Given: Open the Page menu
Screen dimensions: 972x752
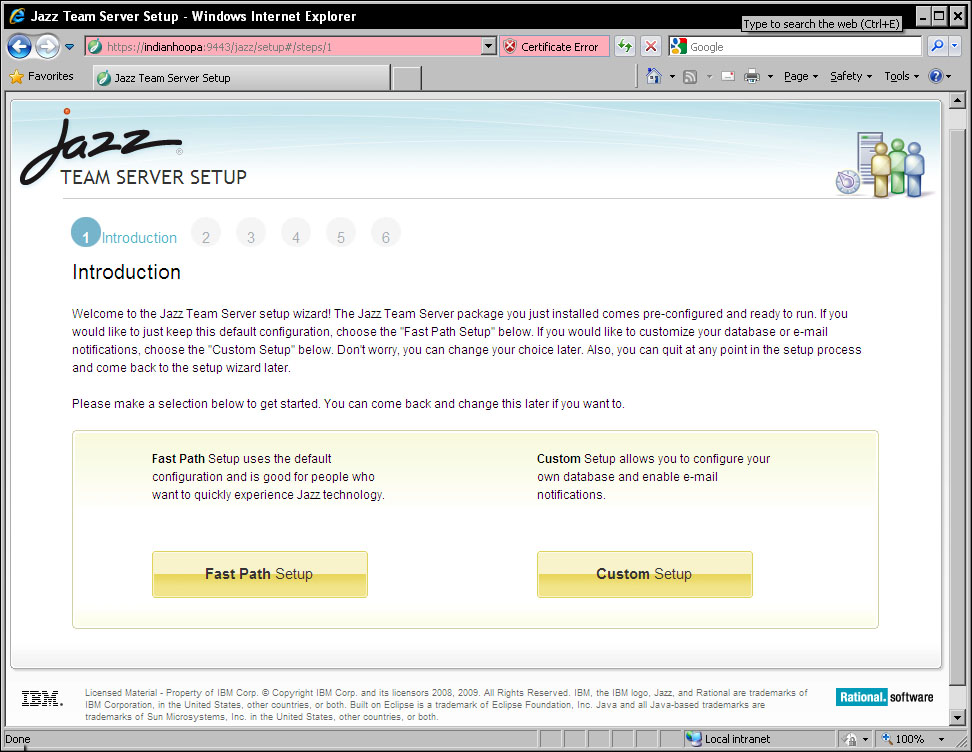Looking at the screenshot, I should tap(801, 76).
